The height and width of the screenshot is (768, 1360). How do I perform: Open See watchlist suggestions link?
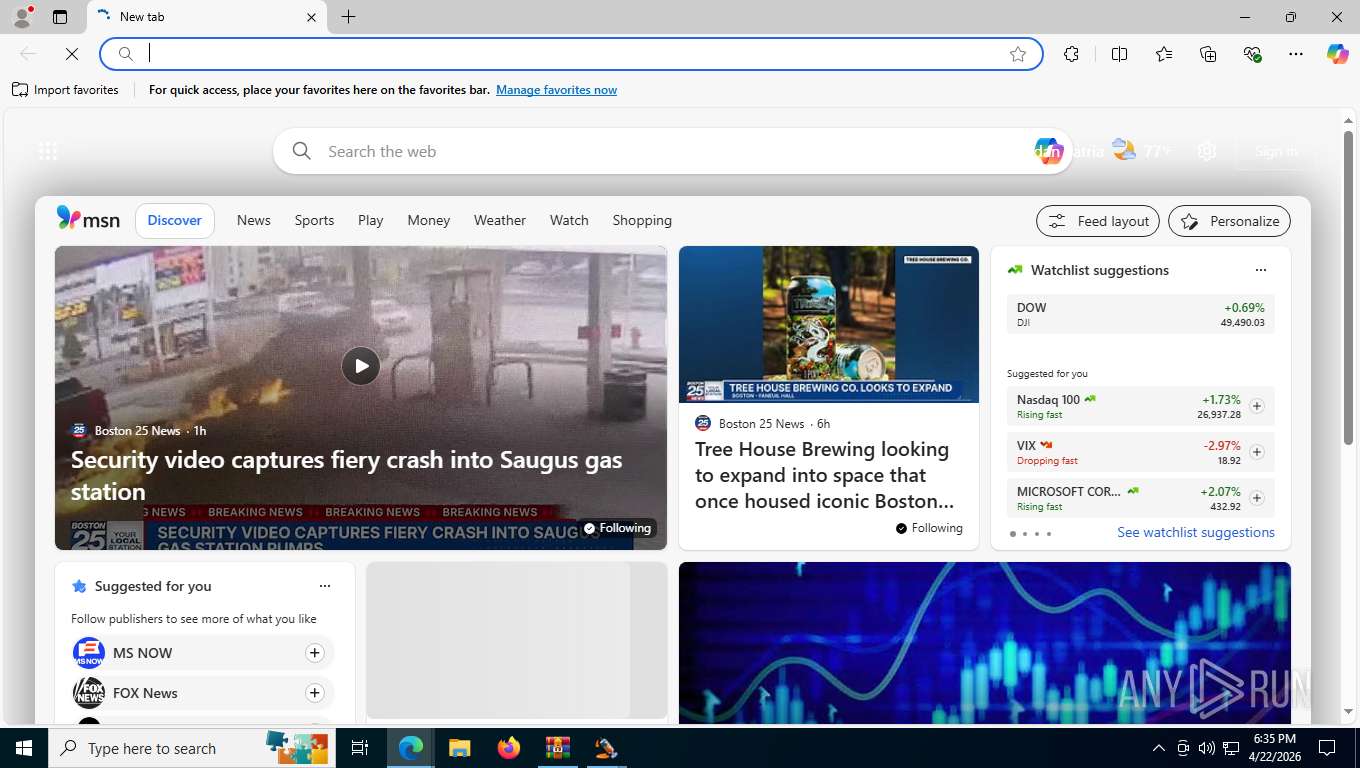point(1196,532)
